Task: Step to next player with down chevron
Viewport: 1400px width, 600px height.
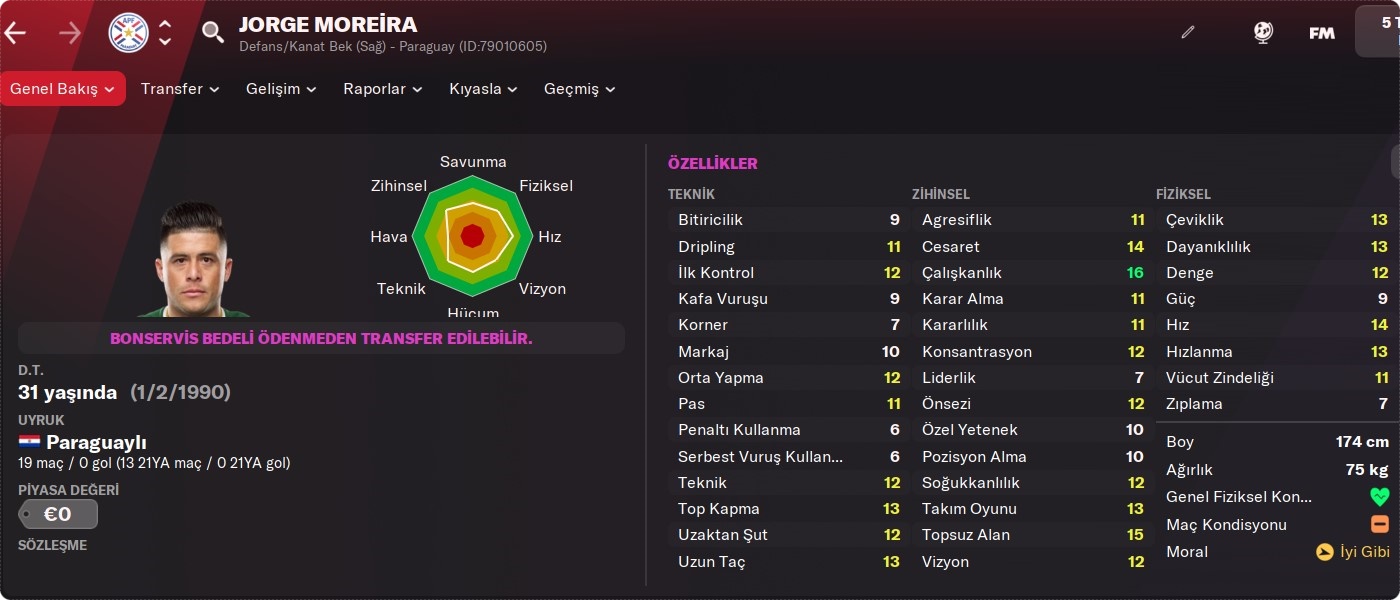Action: 165,41
